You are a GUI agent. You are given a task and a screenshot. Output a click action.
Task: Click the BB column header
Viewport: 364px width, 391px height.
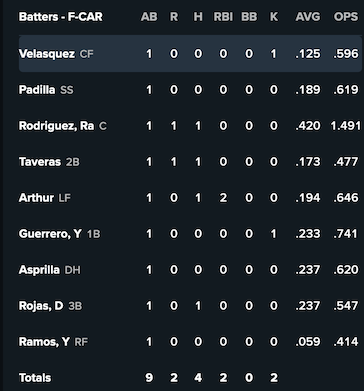tap(249, 17)
